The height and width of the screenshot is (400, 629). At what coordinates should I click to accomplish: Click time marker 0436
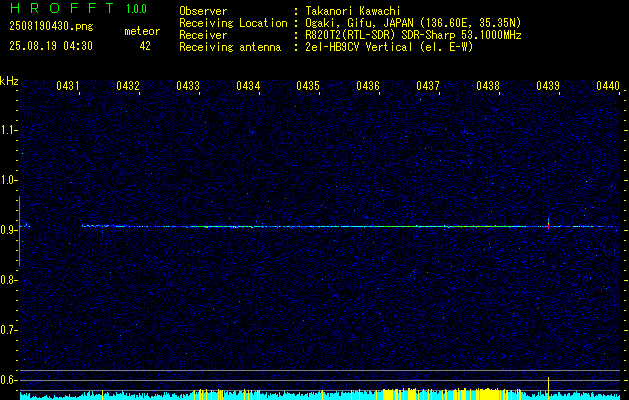click(x=368, y=86)
